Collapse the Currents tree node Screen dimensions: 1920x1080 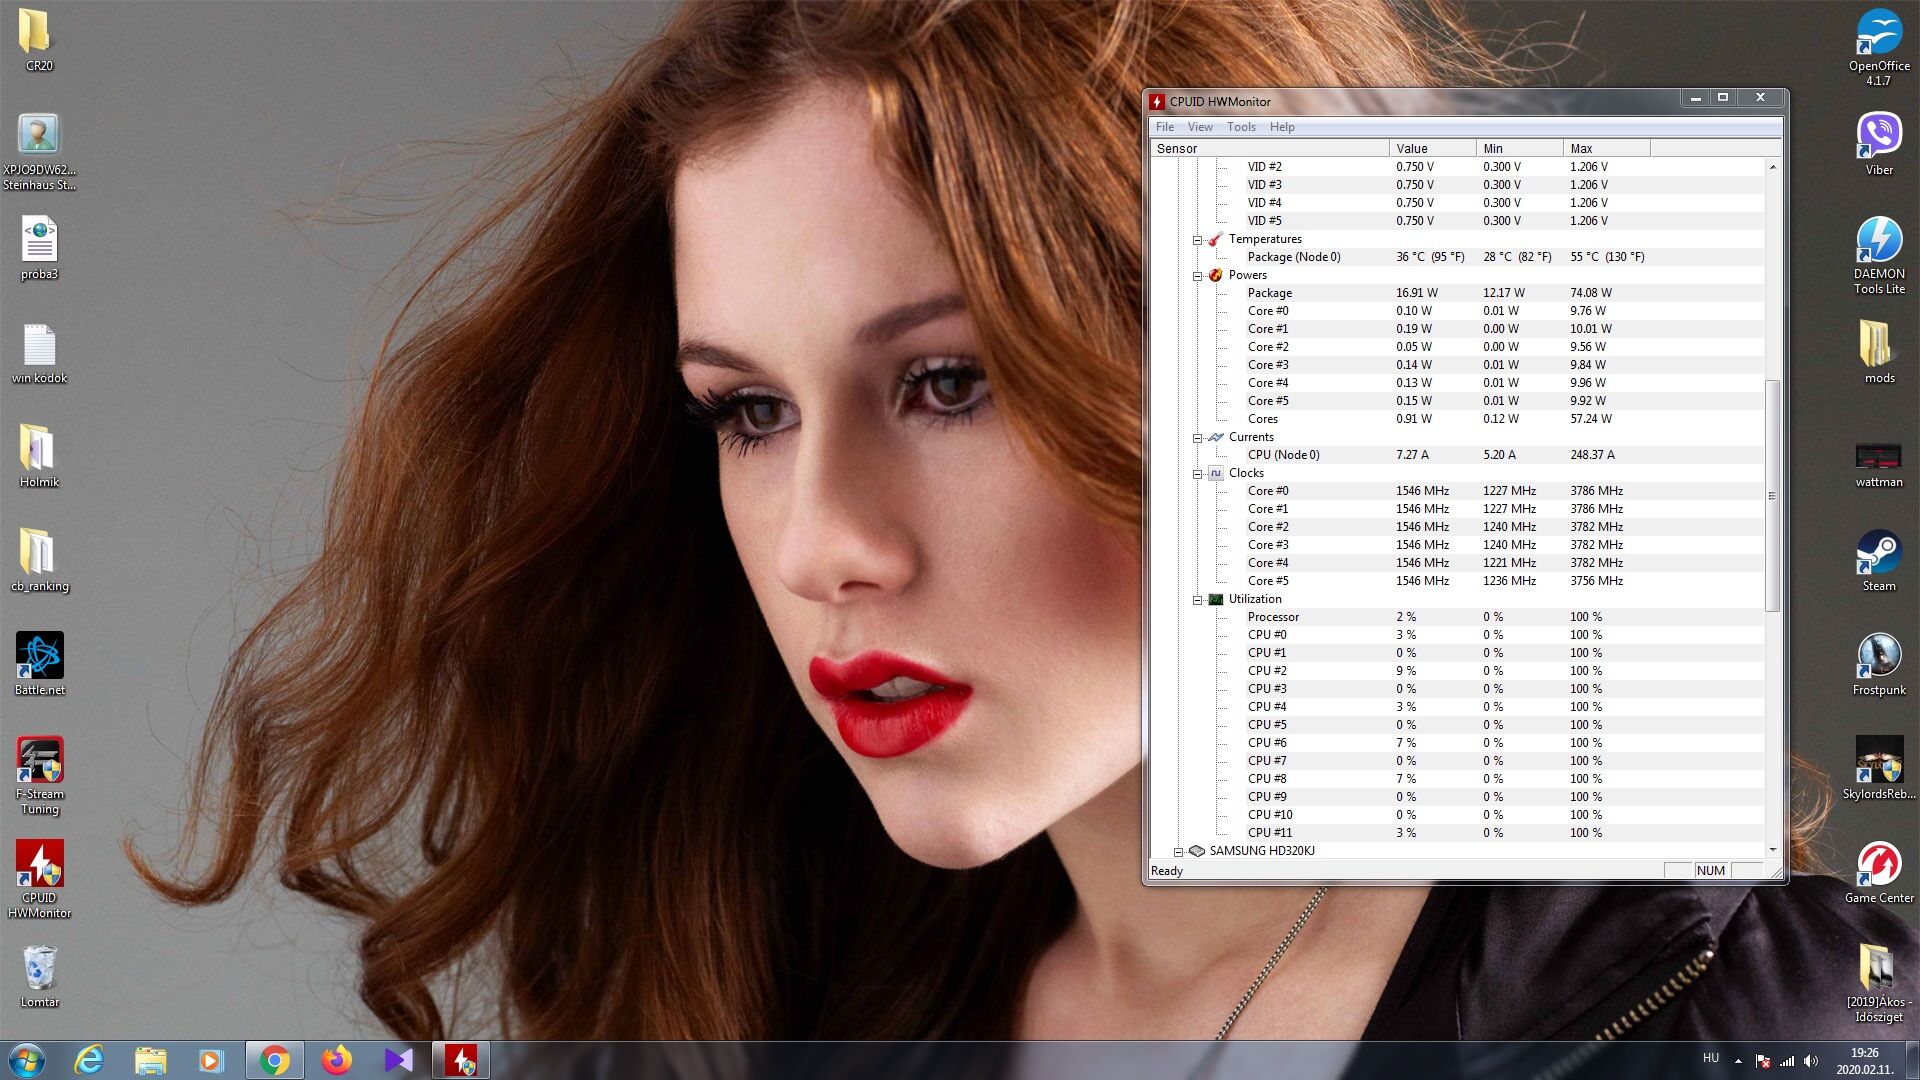click(1197, 438)
